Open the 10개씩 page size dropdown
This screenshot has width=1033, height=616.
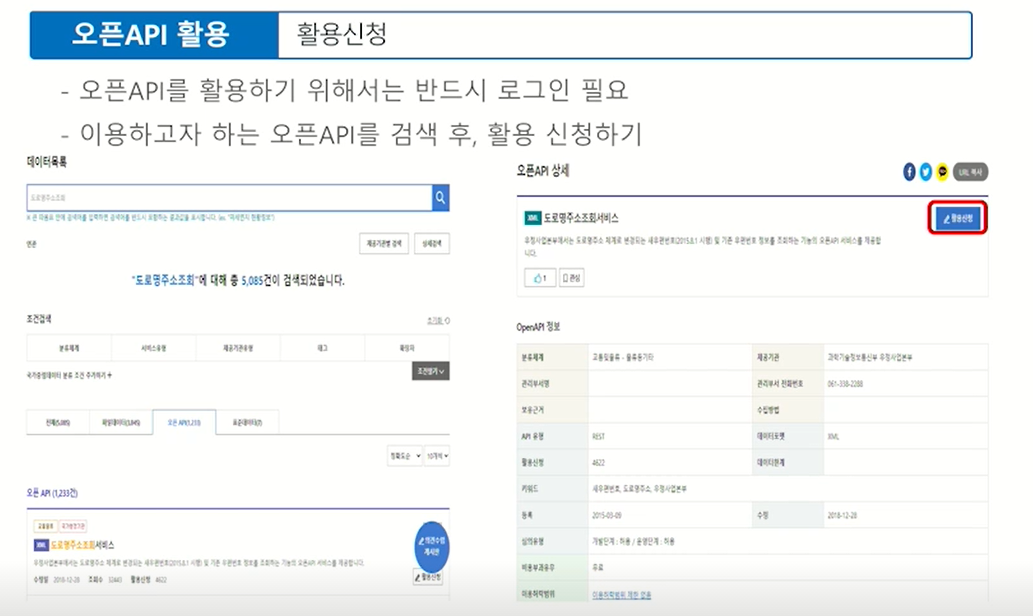click(437, 456)
